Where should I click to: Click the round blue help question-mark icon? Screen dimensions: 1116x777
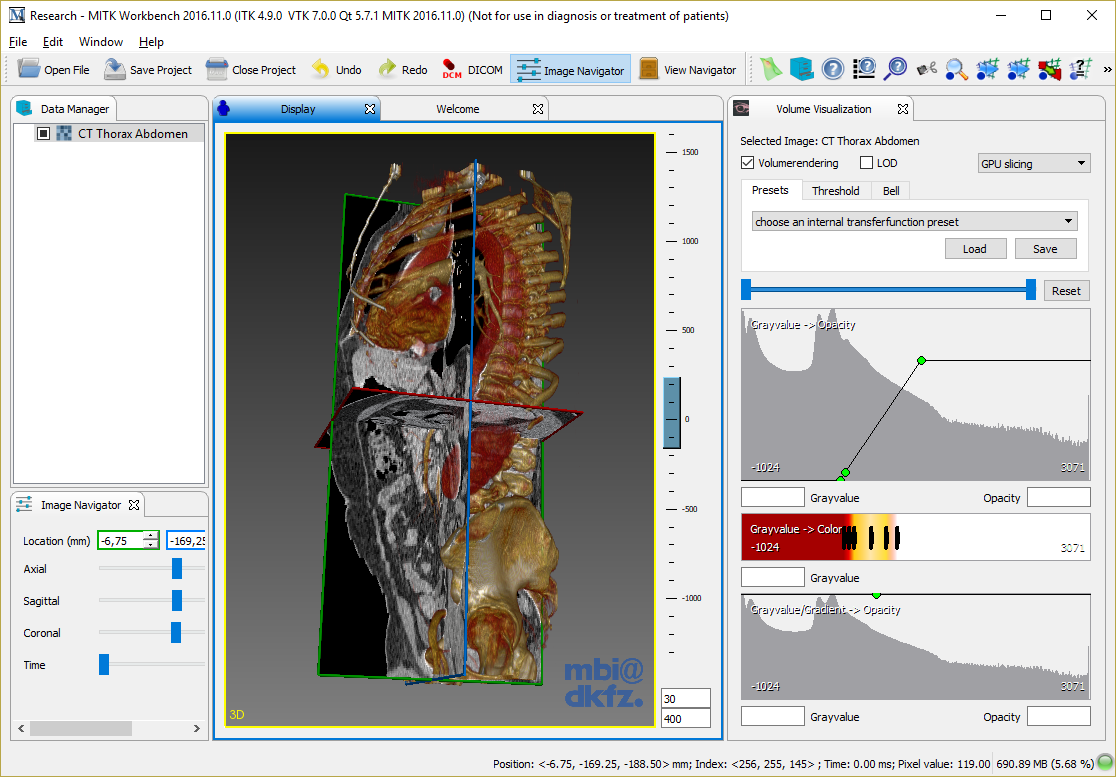pyautogui.click(x=833, y=69)
